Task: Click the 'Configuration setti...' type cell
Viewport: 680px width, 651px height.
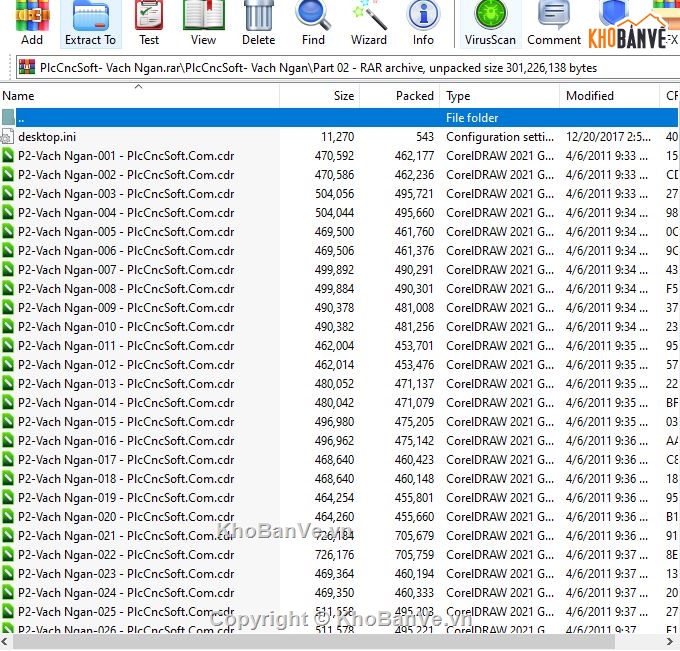Action: [x=500, y=137]
